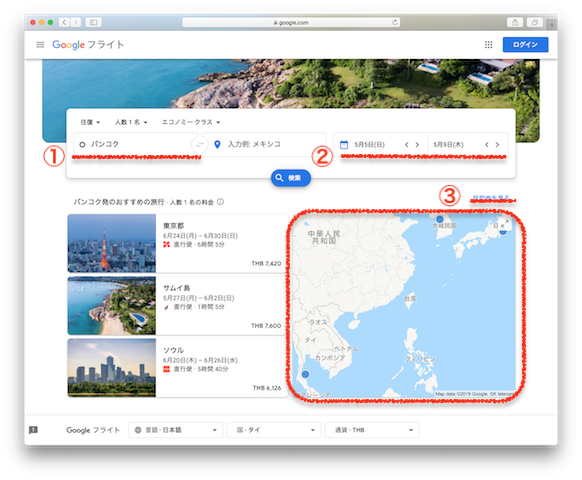Click the 目的地を見る link

click(491, 197)
